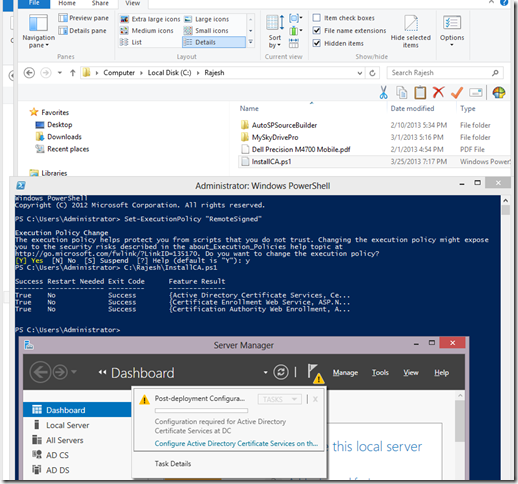Screen dimensions: 518x484
Task: Select the List layout option
Action: tap(131, 42)
